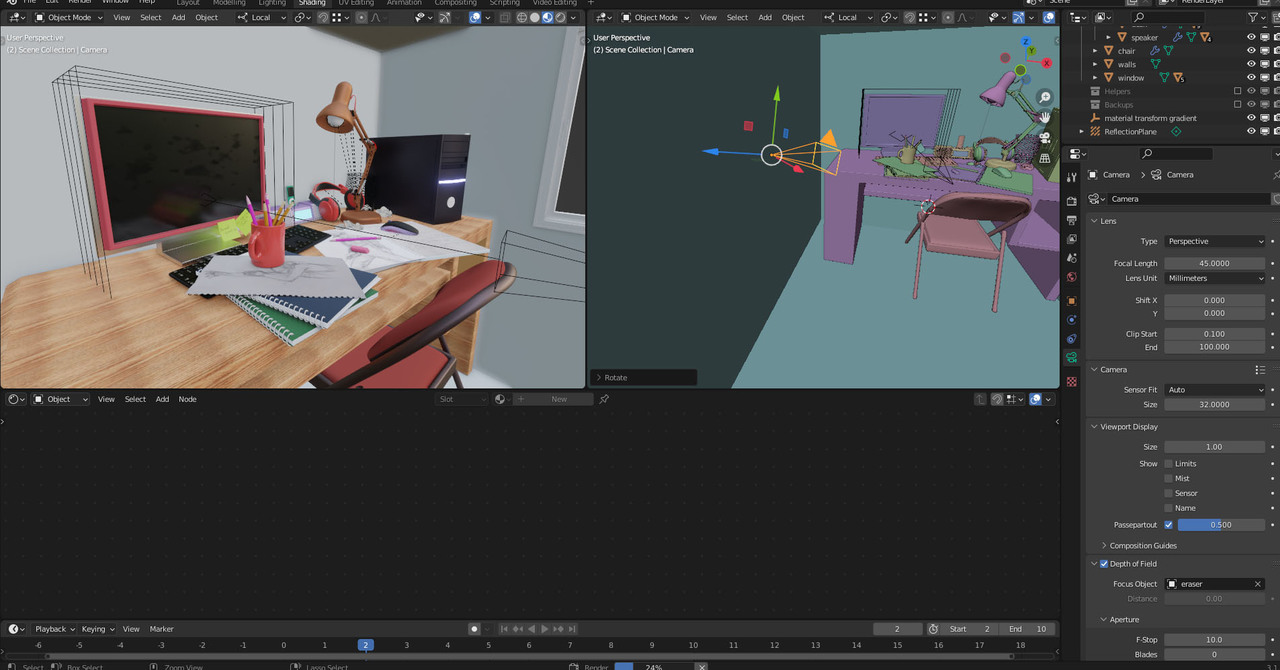Switch to the UV Editing workspace tab
The image size is (1280, 670).
click(356, 3)
